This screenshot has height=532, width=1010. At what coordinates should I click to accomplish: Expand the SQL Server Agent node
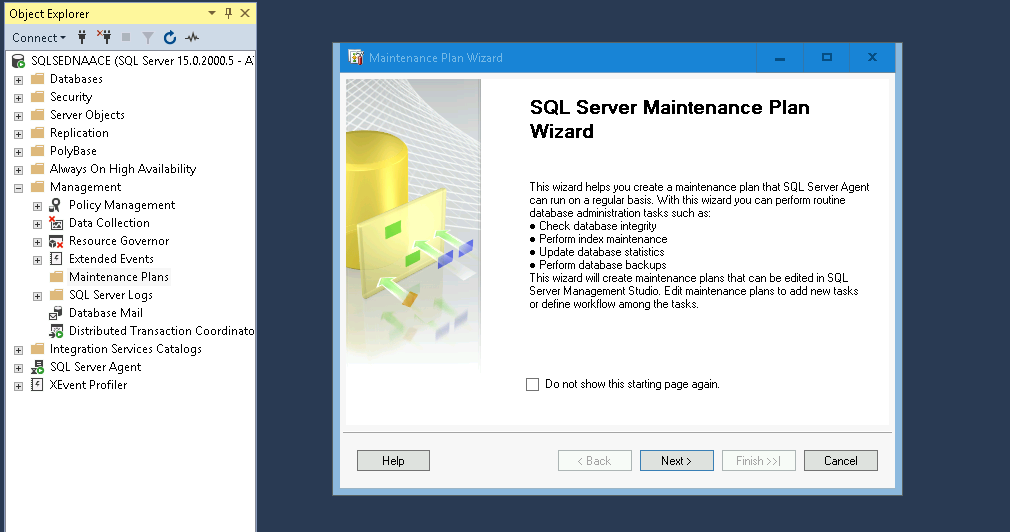coord(18,368)
